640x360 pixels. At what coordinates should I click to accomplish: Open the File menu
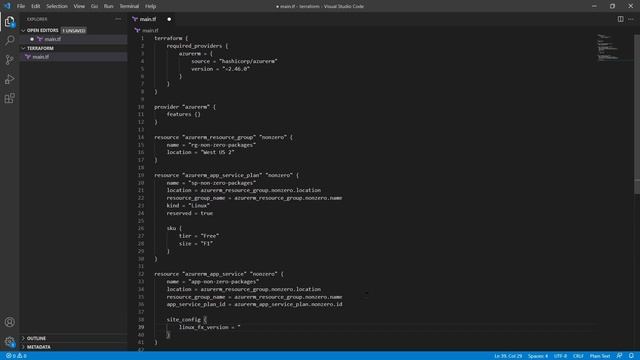click(21, 6)
